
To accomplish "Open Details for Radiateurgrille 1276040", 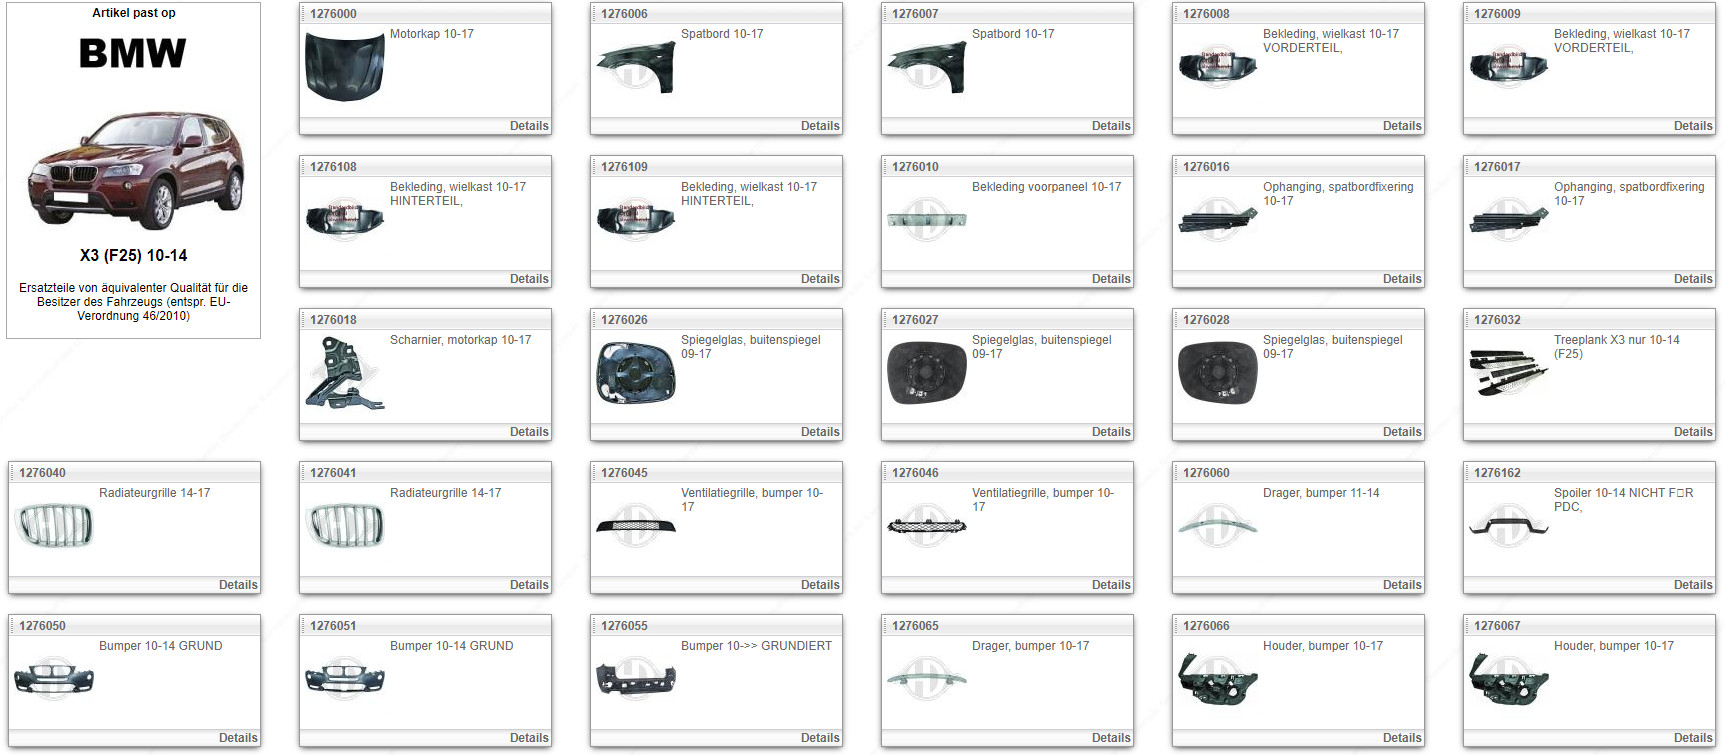I will pyautogui.click(x=238, y=585).
